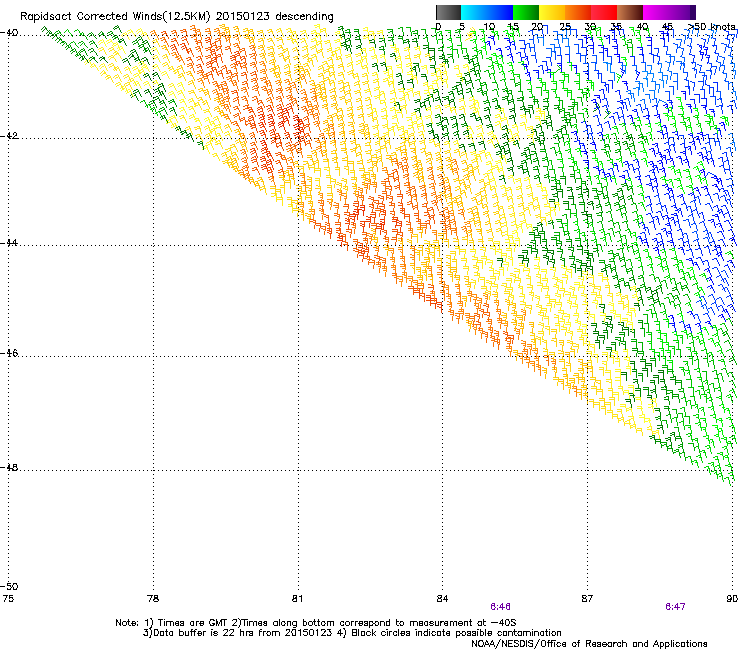
Task: Click the '>50 knots' legend label
Action: point(711,26)
